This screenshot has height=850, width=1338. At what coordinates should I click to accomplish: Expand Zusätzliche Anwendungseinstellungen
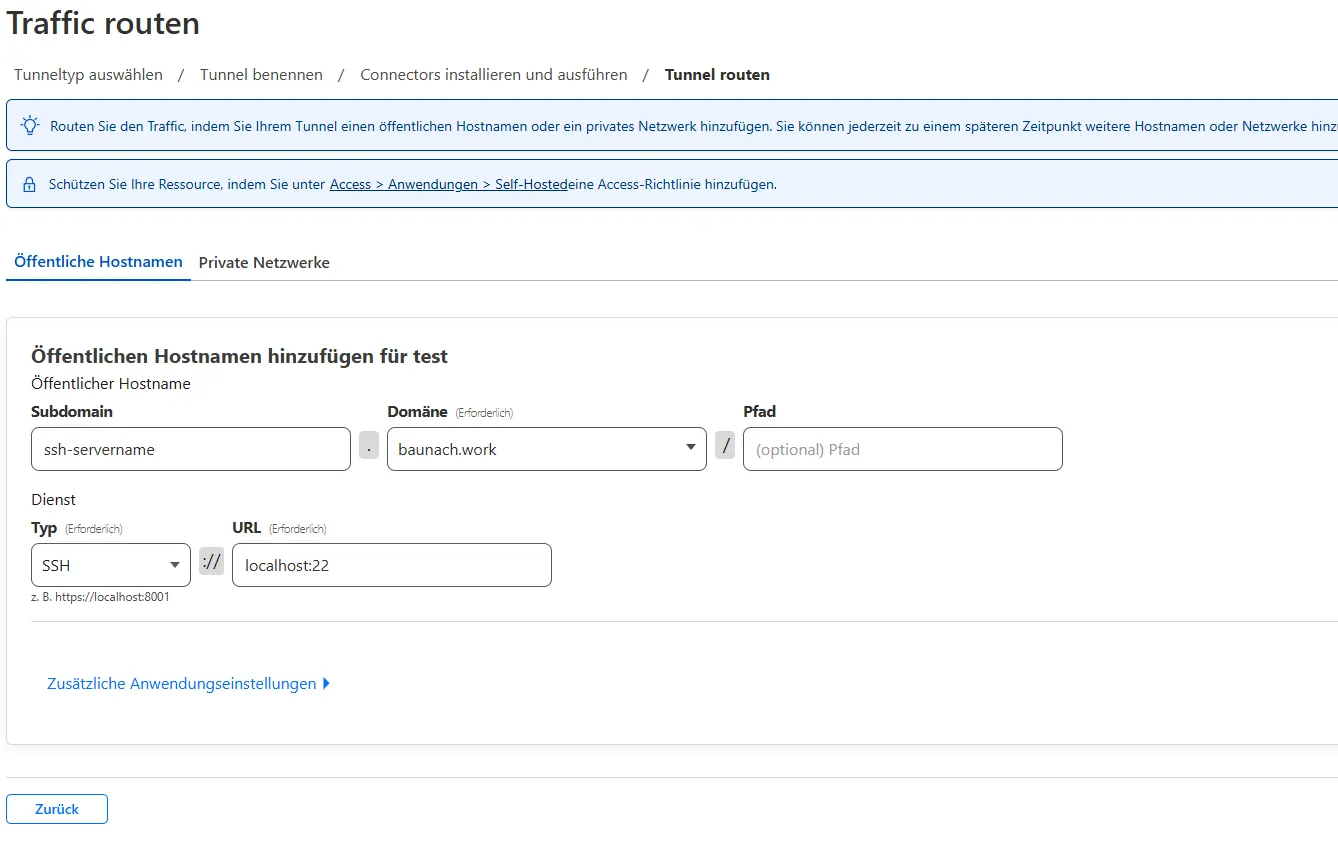click(x=188, y=684)
